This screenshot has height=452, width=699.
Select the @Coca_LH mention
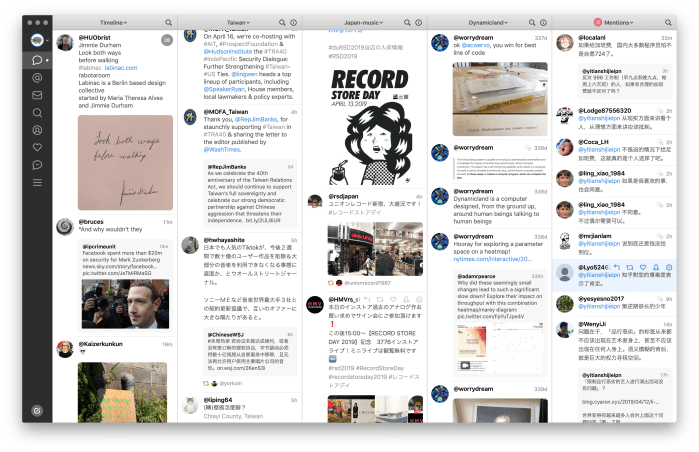(x=614, y=150)
